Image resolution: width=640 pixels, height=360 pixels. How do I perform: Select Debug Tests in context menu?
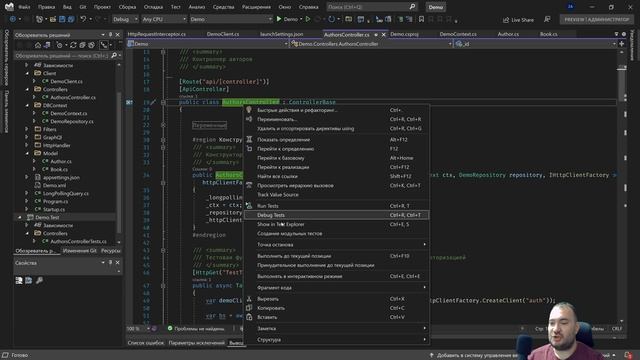[337, 215]
